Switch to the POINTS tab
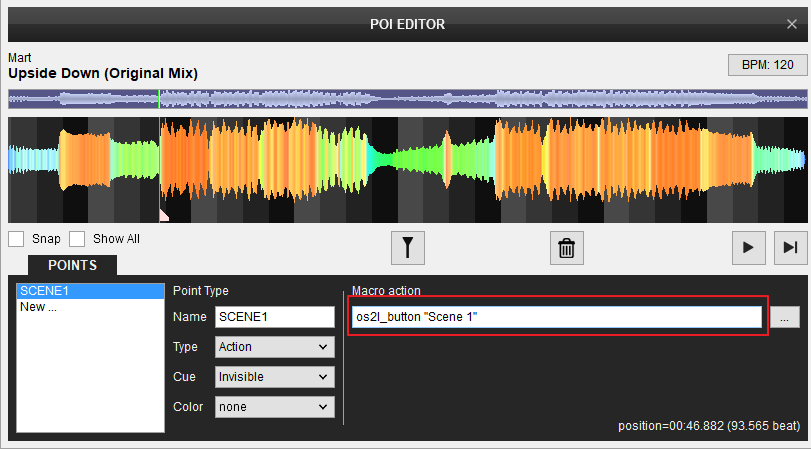Viewport: 811px width, 449px height. point(72,265)
